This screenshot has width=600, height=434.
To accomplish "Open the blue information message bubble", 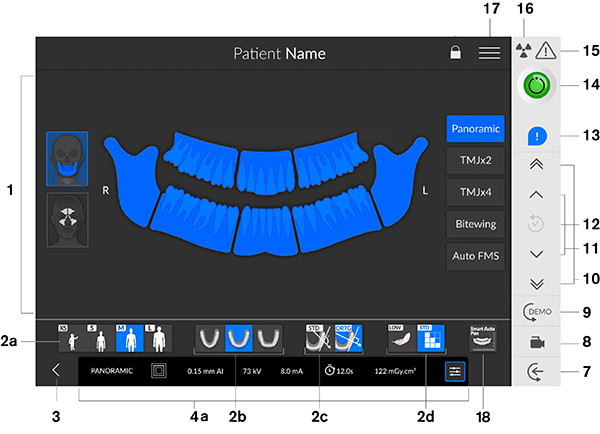I will [537, 136].
